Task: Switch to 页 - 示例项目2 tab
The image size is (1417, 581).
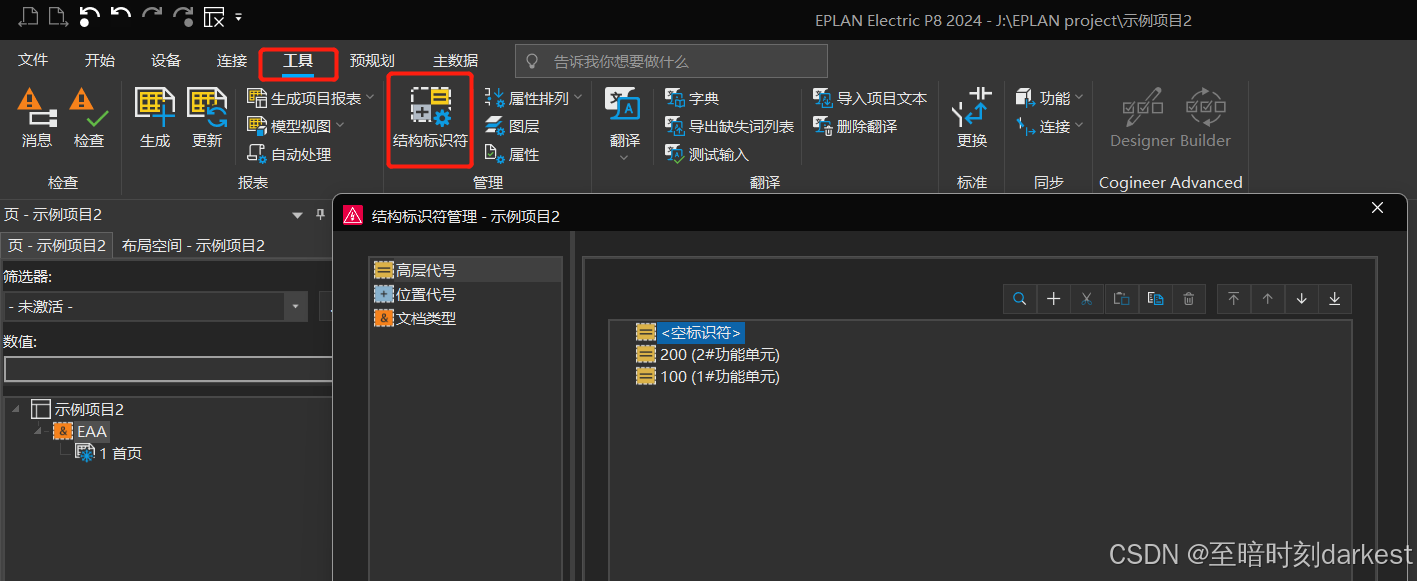Action: pyautogui.click(x=56, y=245)
